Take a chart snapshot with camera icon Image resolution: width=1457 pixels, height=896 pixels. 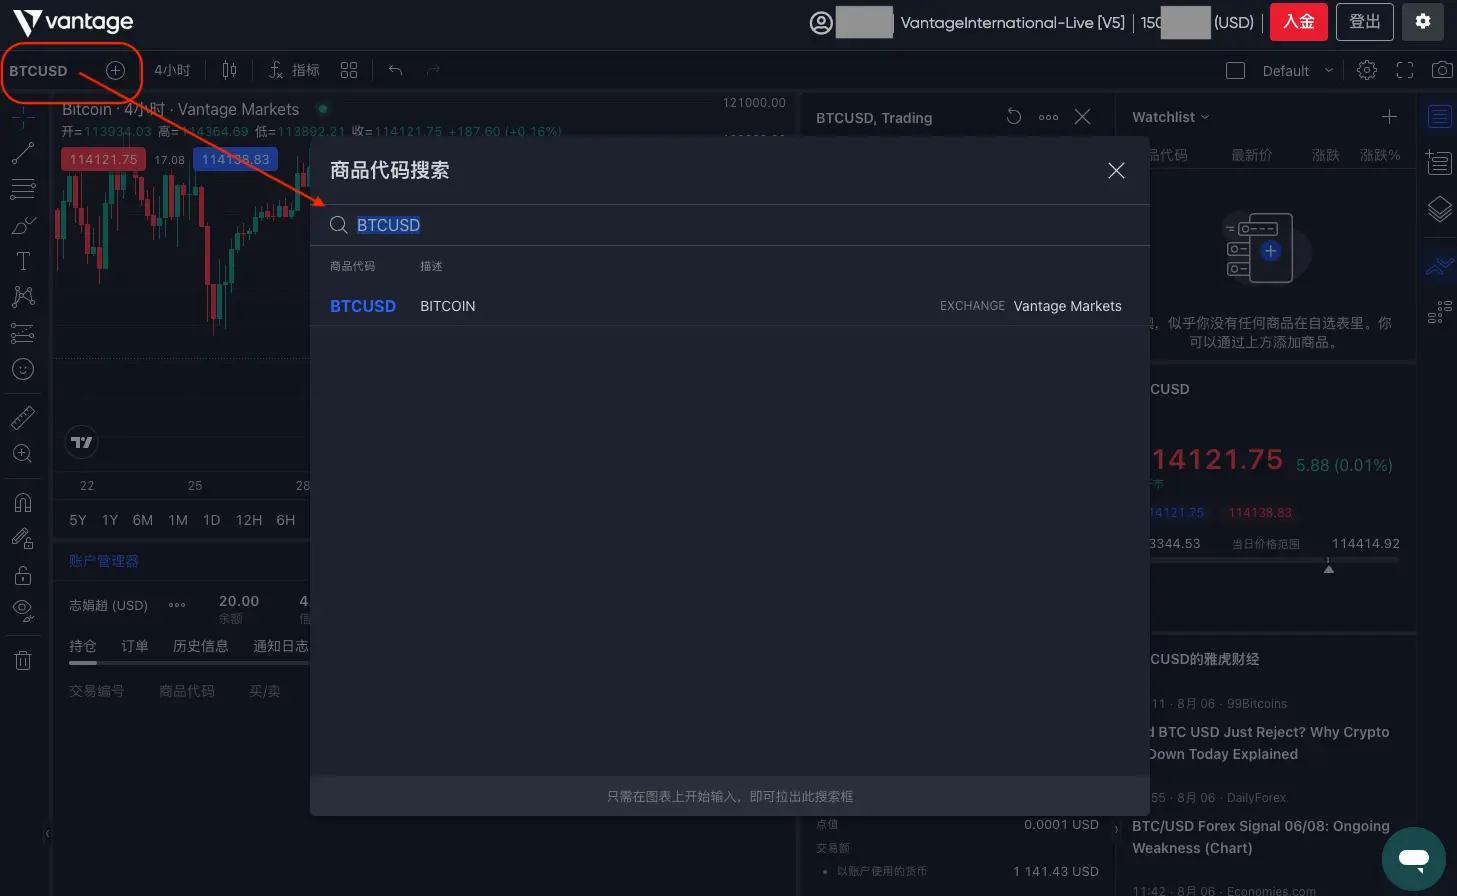1441,70
